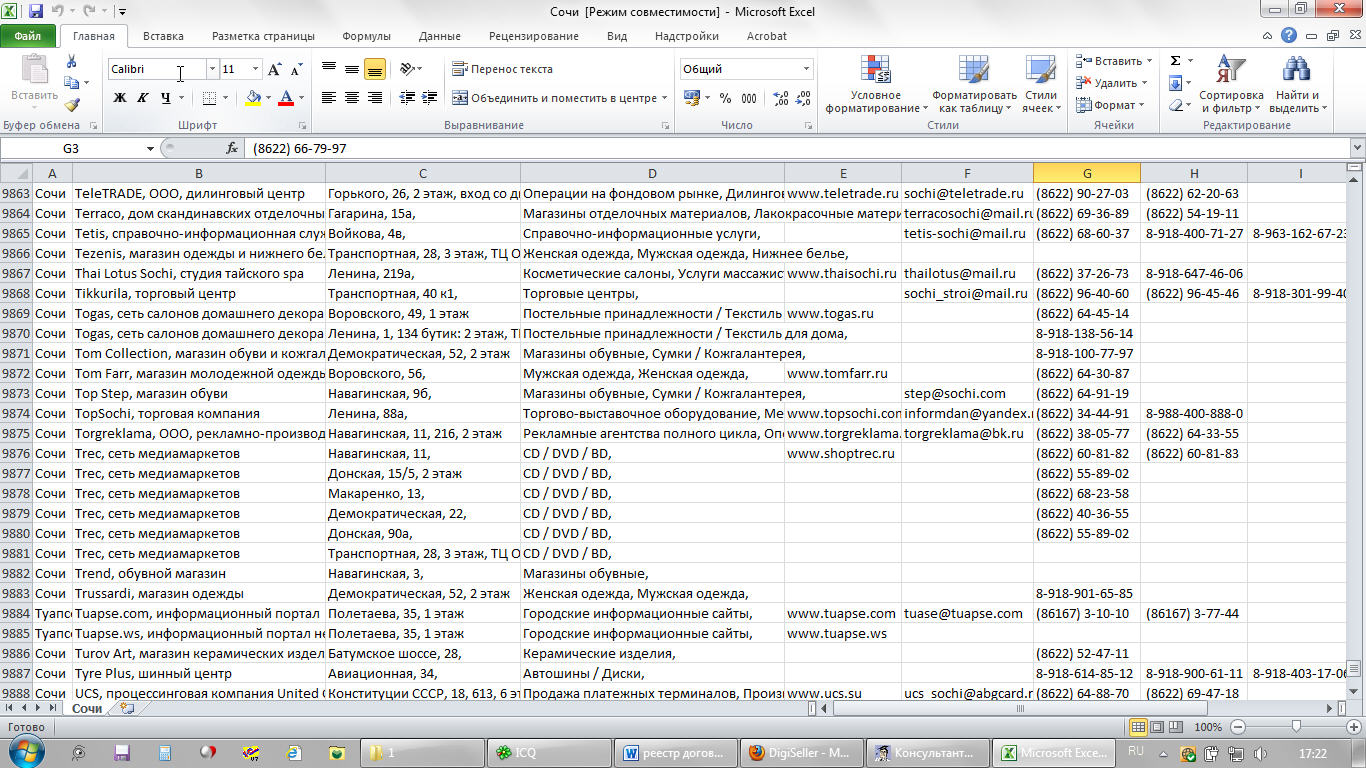
Task: Click the Borders icon
Action: [x=208, y=98]
